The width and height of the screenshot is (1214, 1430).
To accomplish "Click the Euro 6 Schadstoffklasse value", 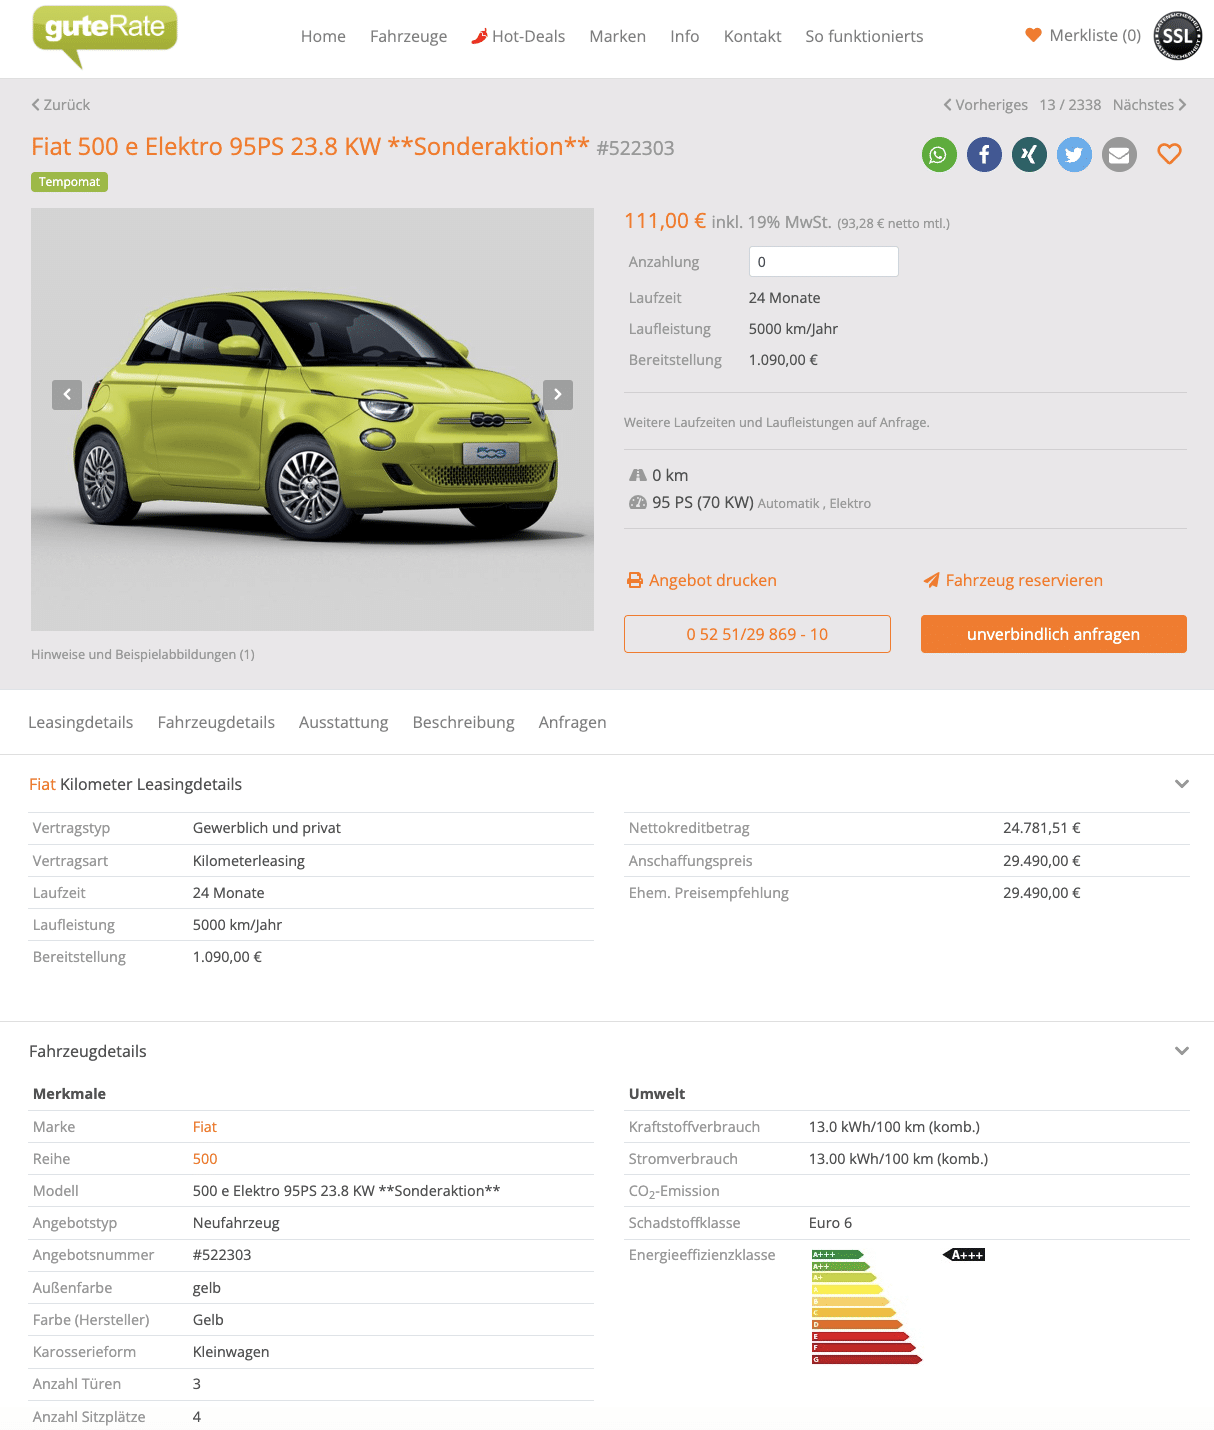I will point(830,1223).
